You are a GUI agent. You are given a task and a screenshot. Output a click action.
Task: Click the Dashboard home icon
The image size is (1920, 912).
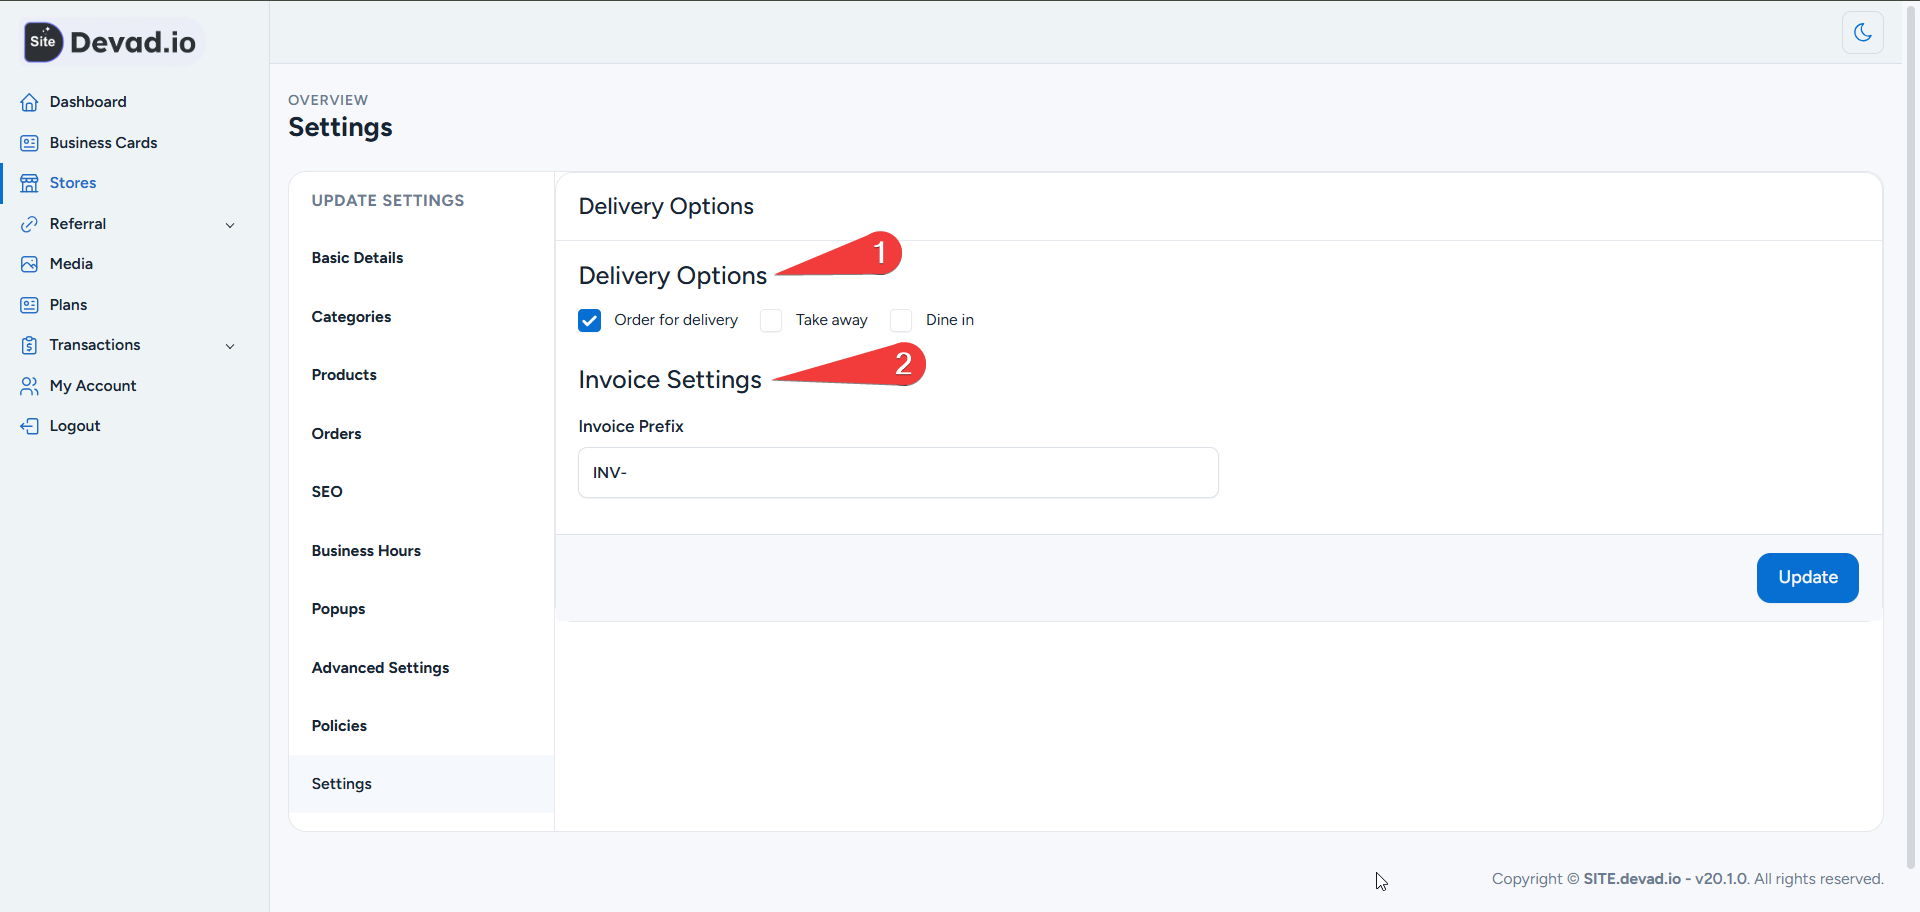coord(29,102)
